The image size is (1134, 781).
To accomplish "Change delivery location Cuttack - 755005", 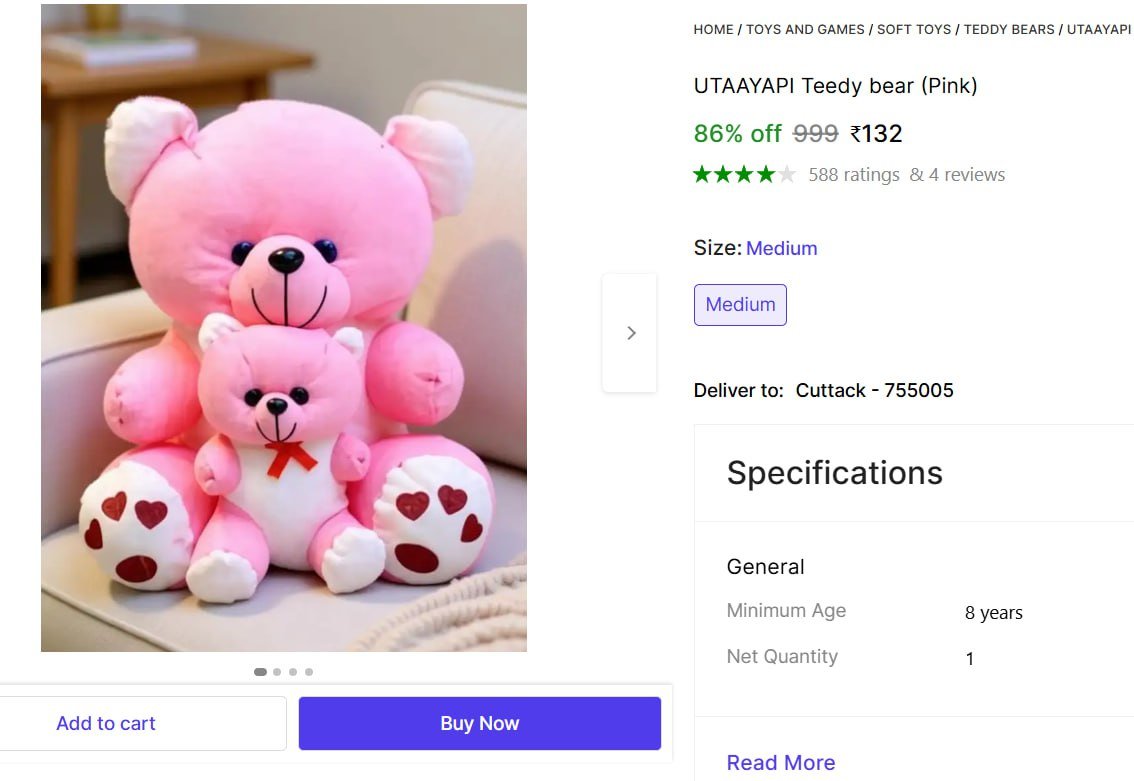I will (874, 390).
